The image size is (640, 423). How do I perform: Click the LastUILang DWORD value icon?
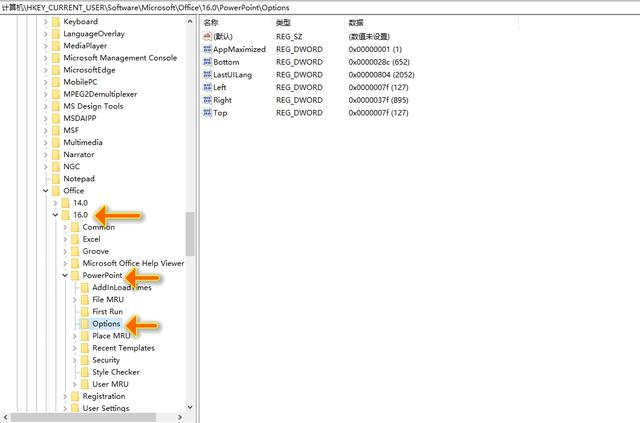click(207, 75)
